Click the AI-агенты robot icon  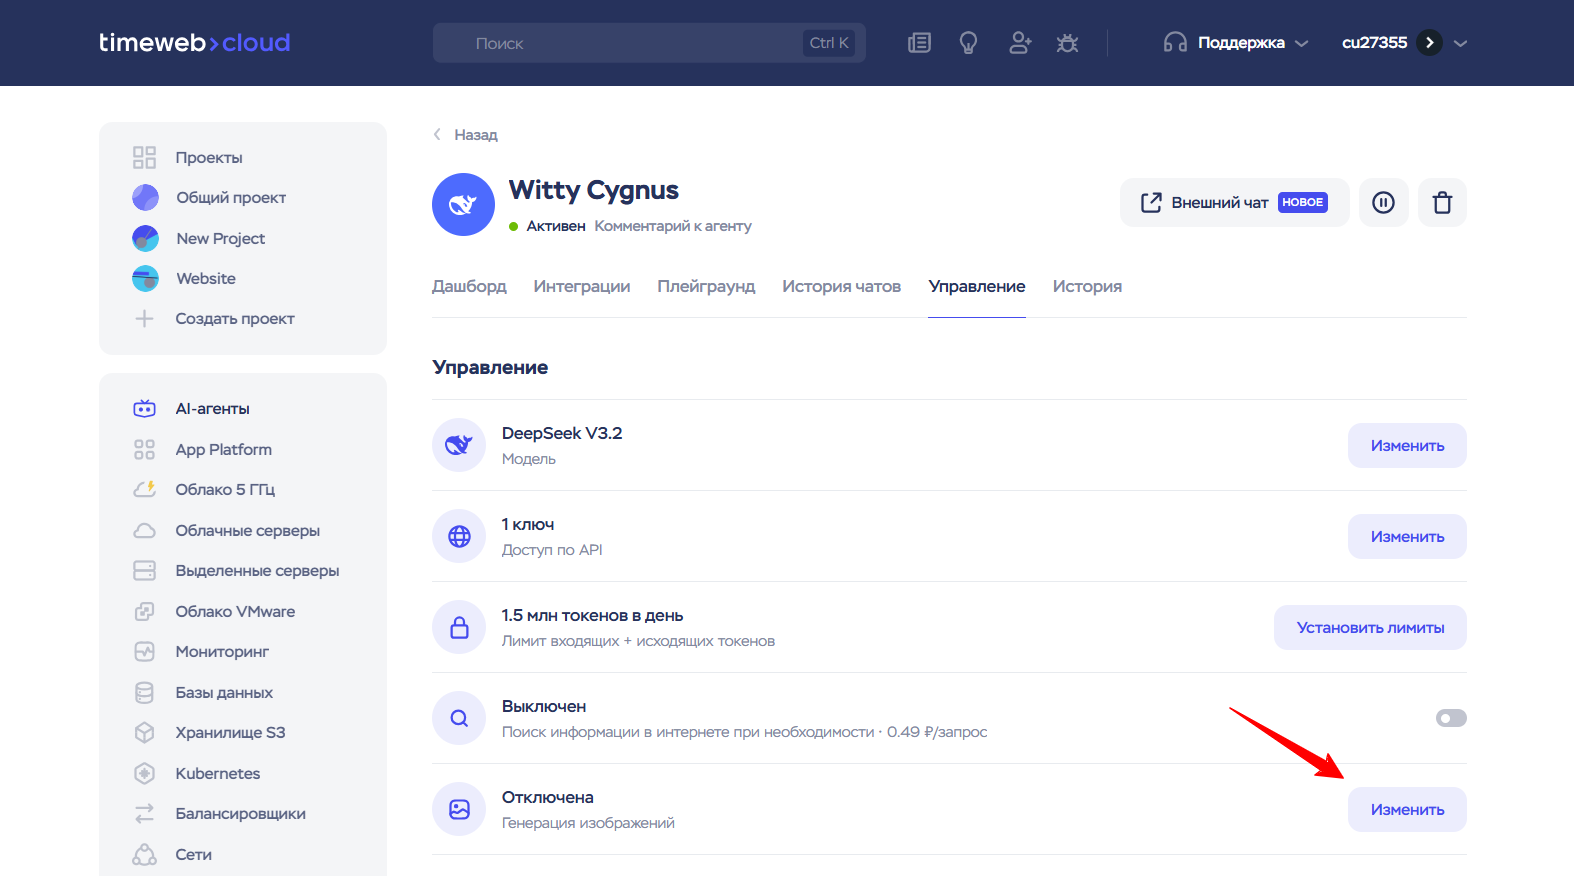tap(145, 409)
